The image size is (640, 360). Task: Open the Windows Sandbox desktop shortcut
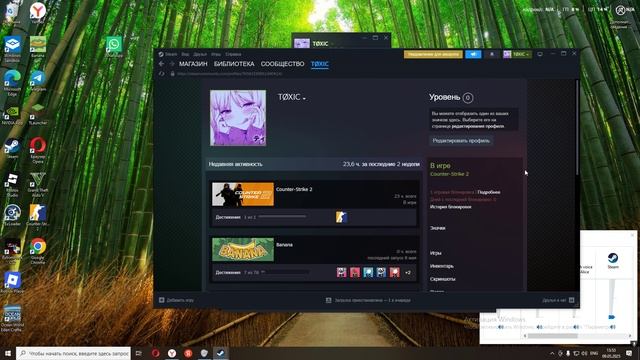[12, 48]
